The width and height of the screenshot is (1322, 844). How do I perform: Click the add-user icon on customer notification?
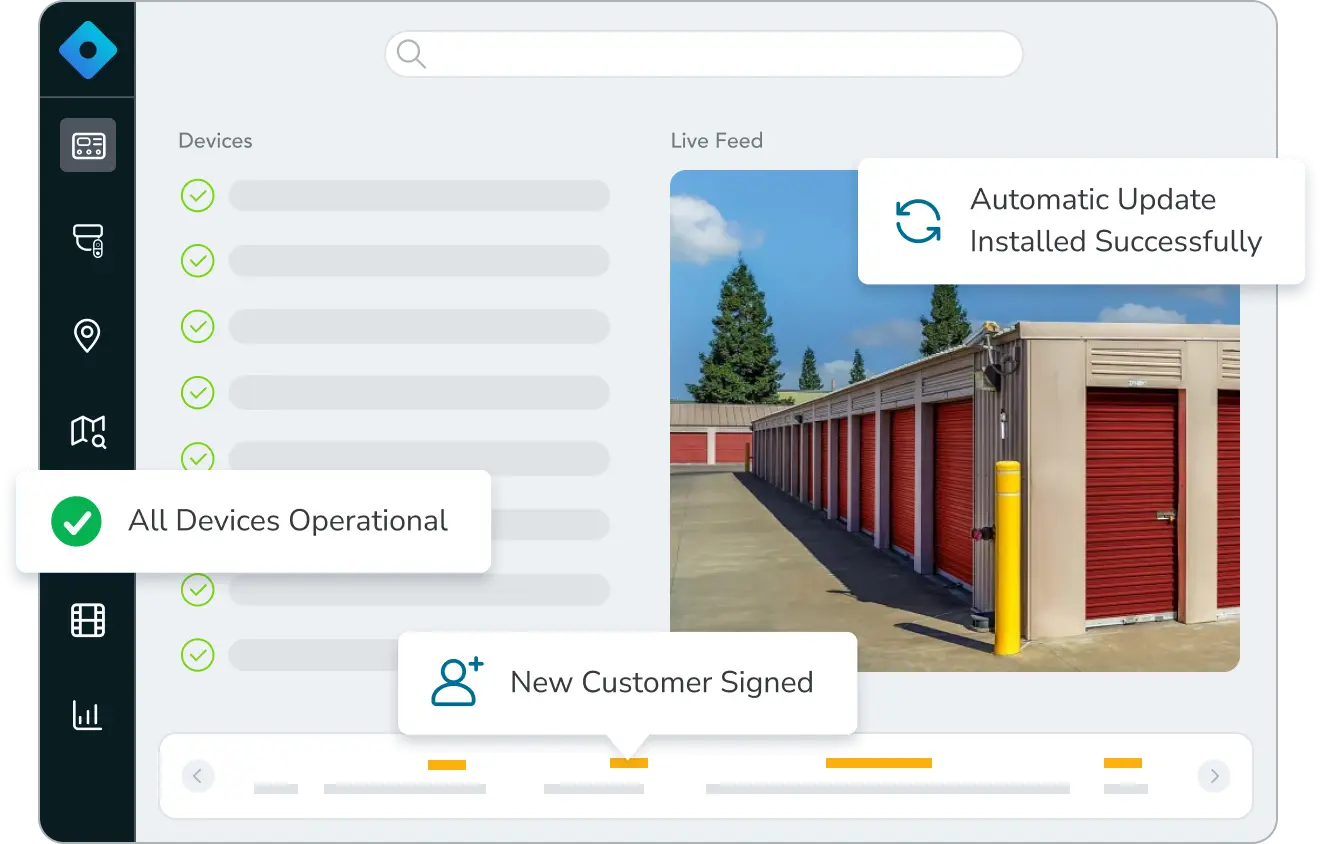pos(456,682)
